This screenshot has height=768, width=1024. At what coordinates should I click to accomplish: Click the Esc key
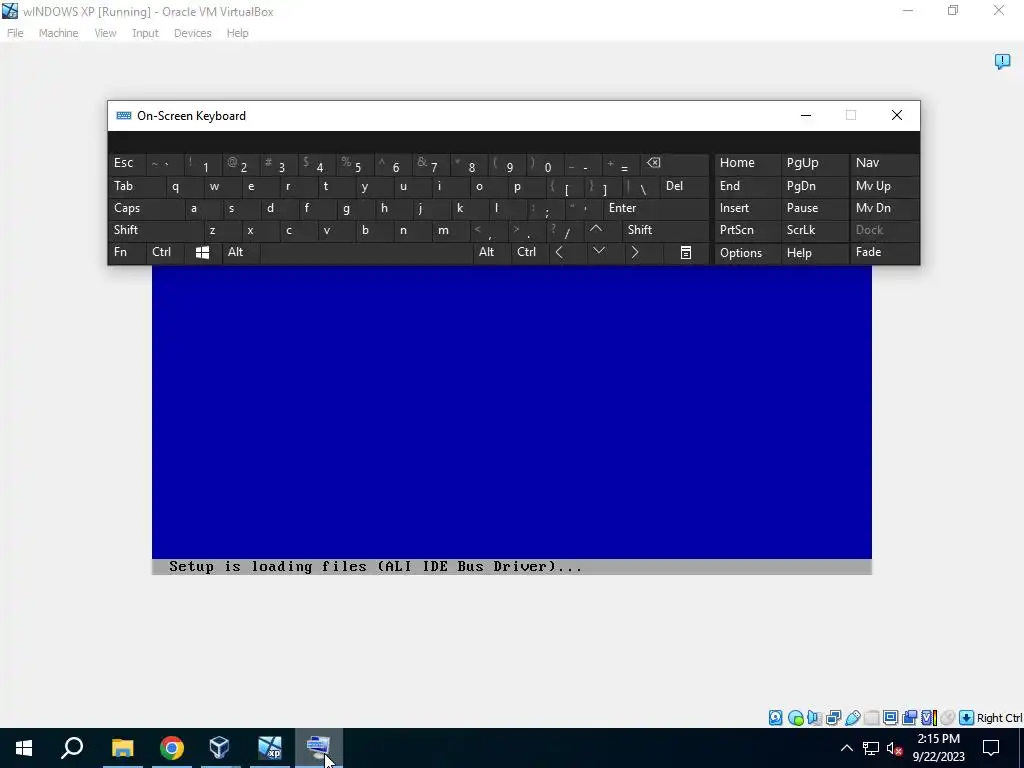tap(127, 163)
